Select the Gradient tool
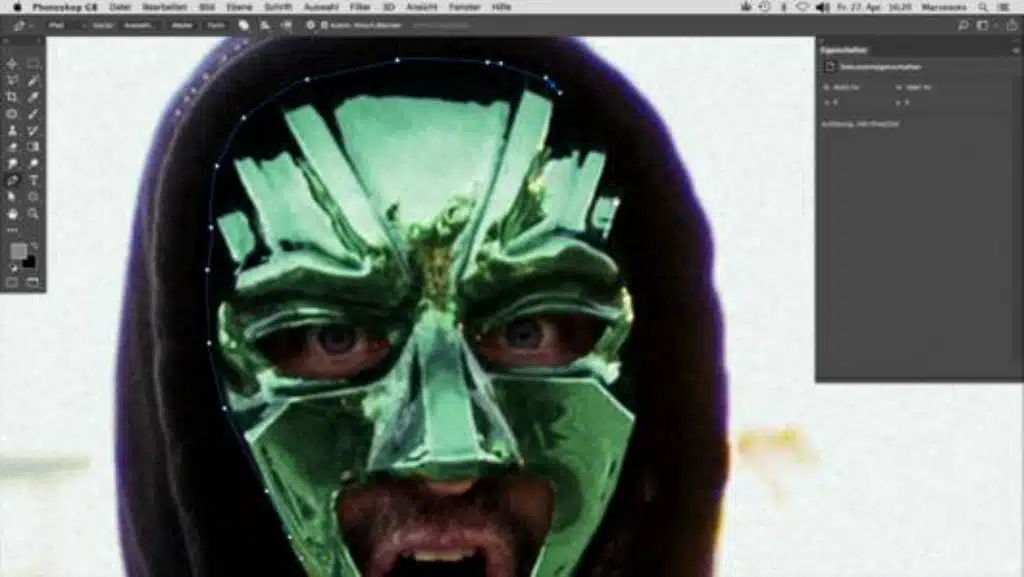This screenshot has height=577, width=1024. (x=33, y=147)
